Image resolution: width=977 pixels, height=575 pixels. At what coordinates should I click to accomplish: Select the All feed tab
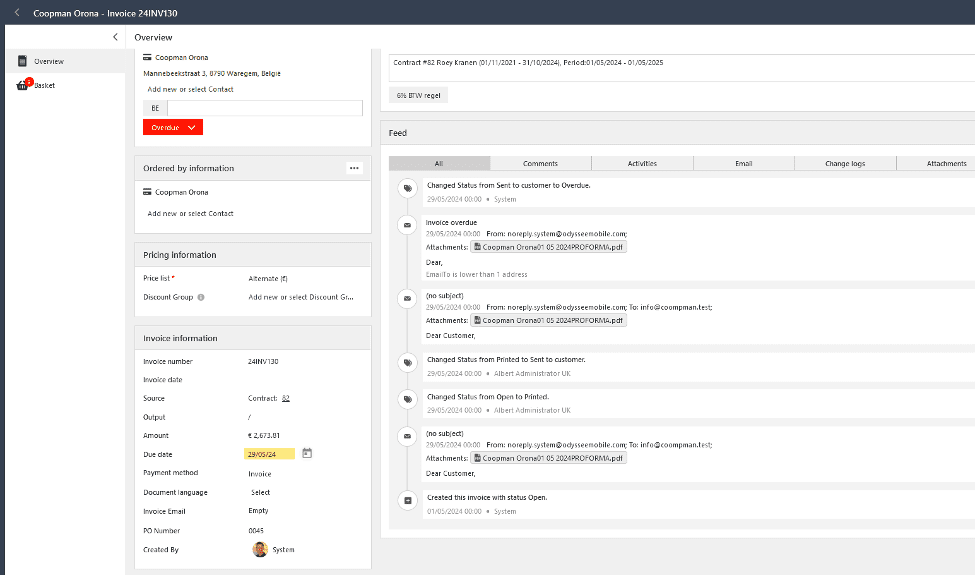point(439,163)
